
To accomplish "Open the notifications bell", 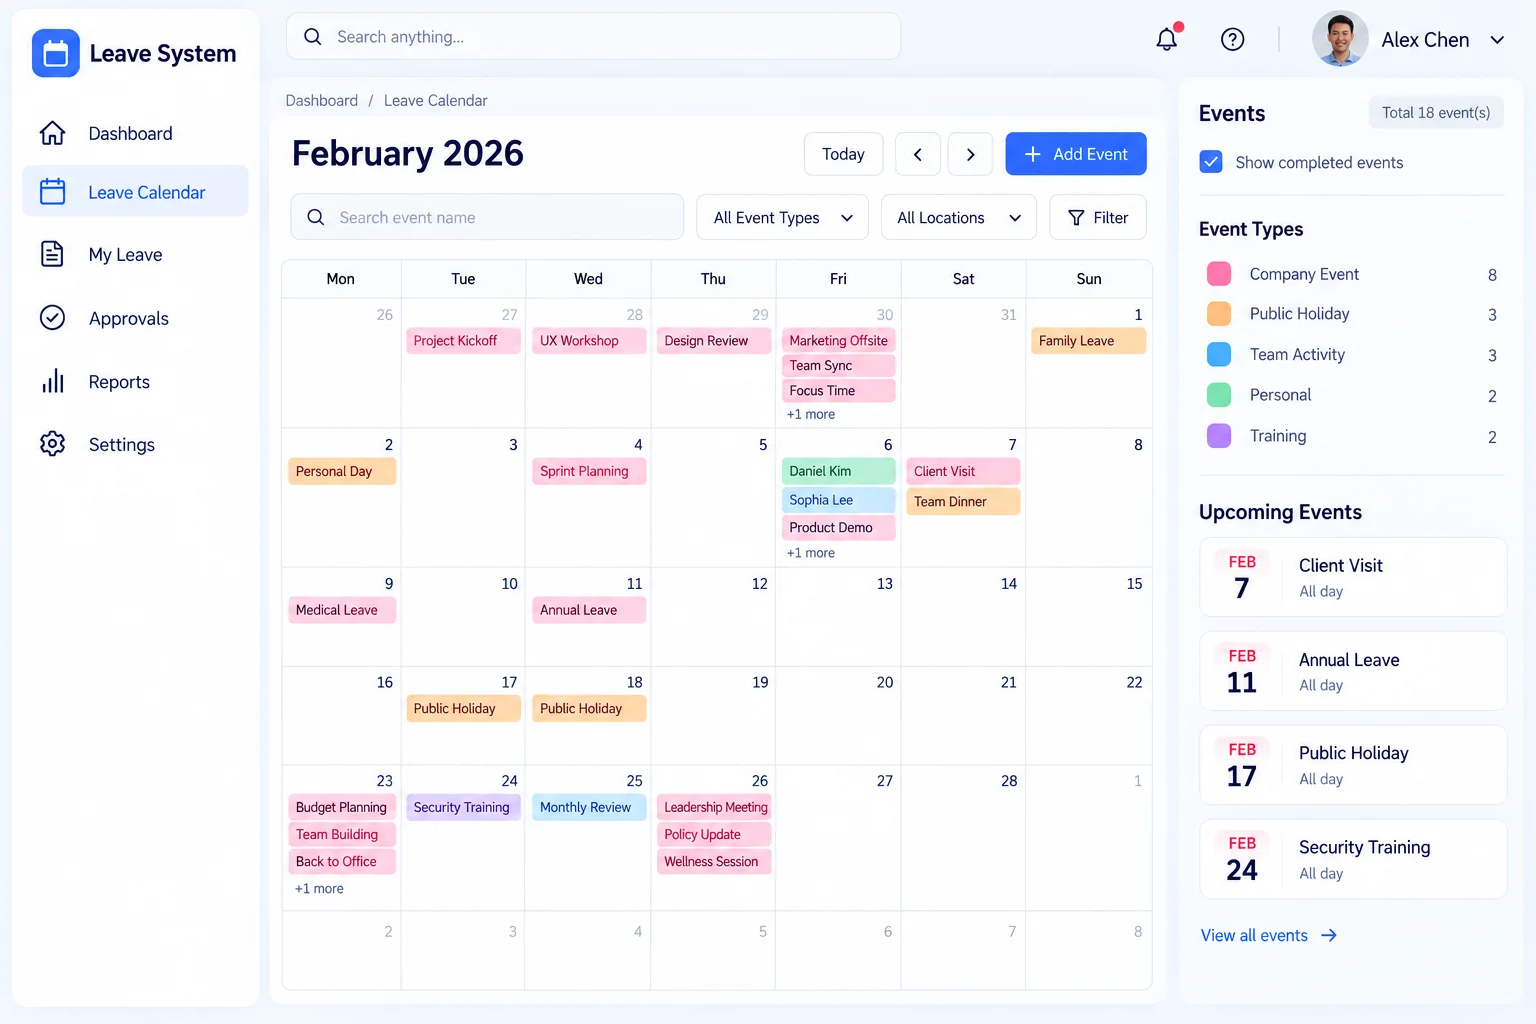I will (x=1167, y=39).
